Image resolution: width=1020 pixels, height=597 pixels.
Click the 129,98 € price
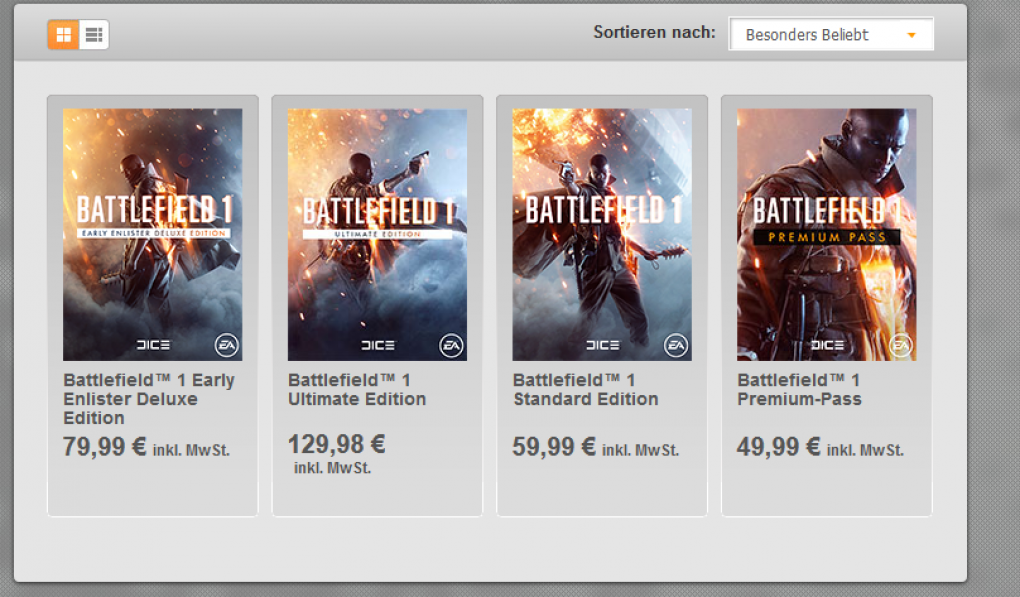(337, 445)
